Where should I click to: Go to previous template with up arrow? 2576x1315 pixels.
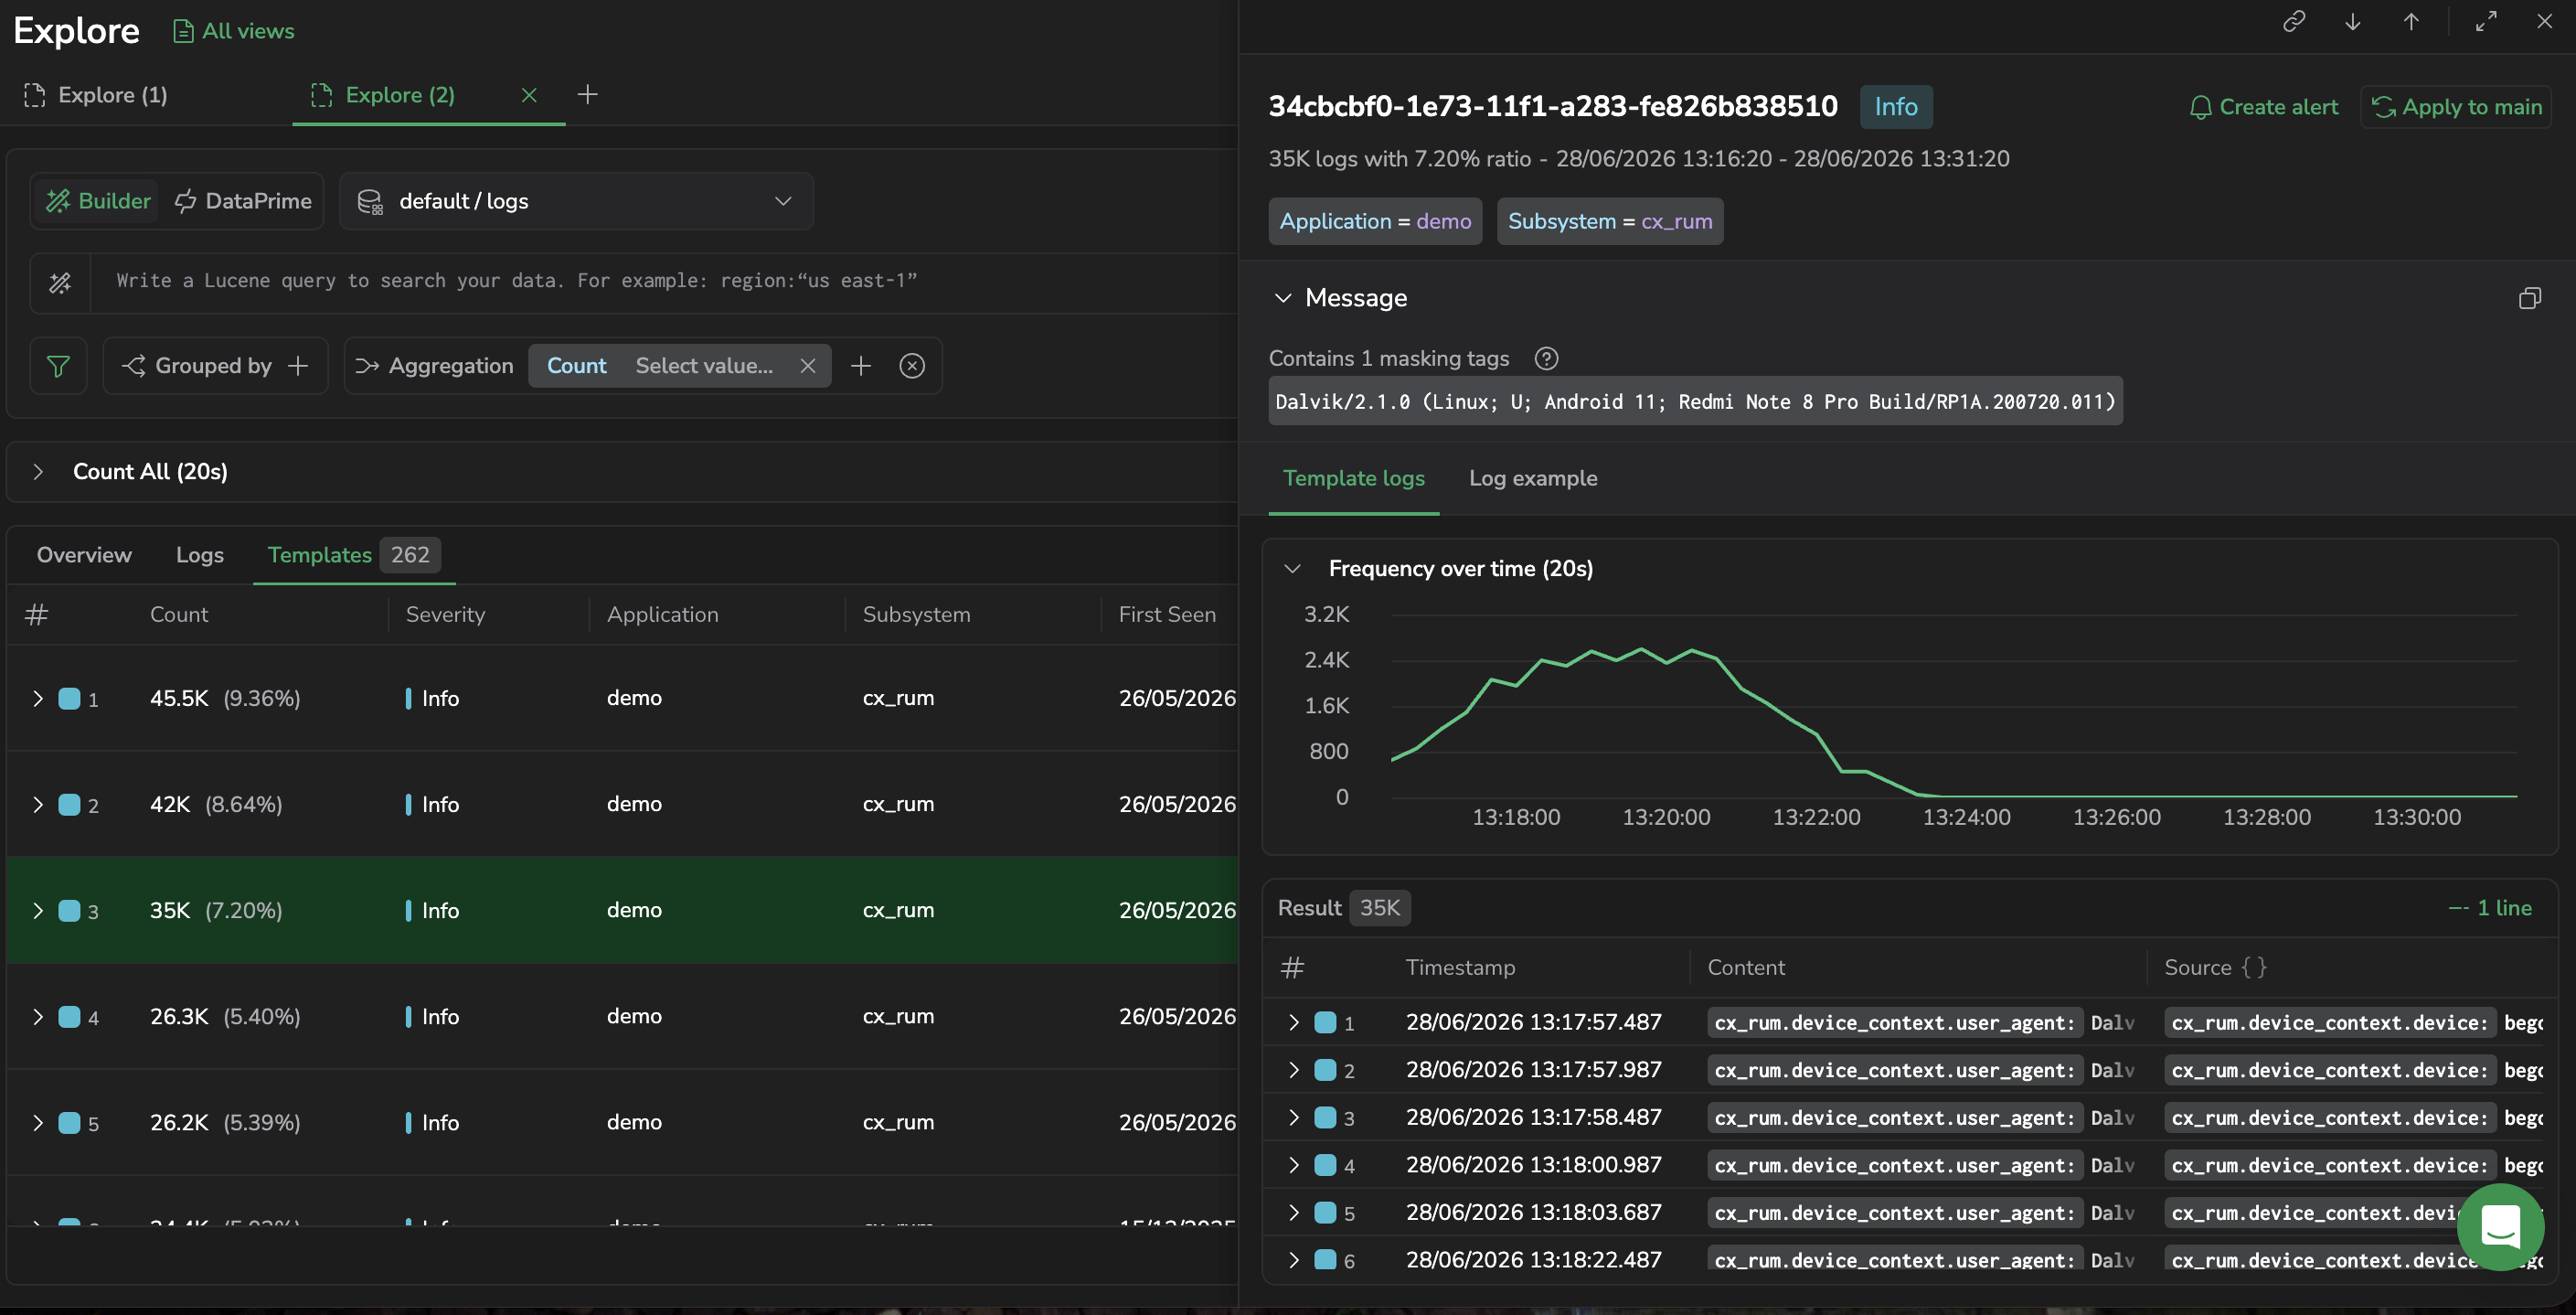click(x=2411, y=22)
